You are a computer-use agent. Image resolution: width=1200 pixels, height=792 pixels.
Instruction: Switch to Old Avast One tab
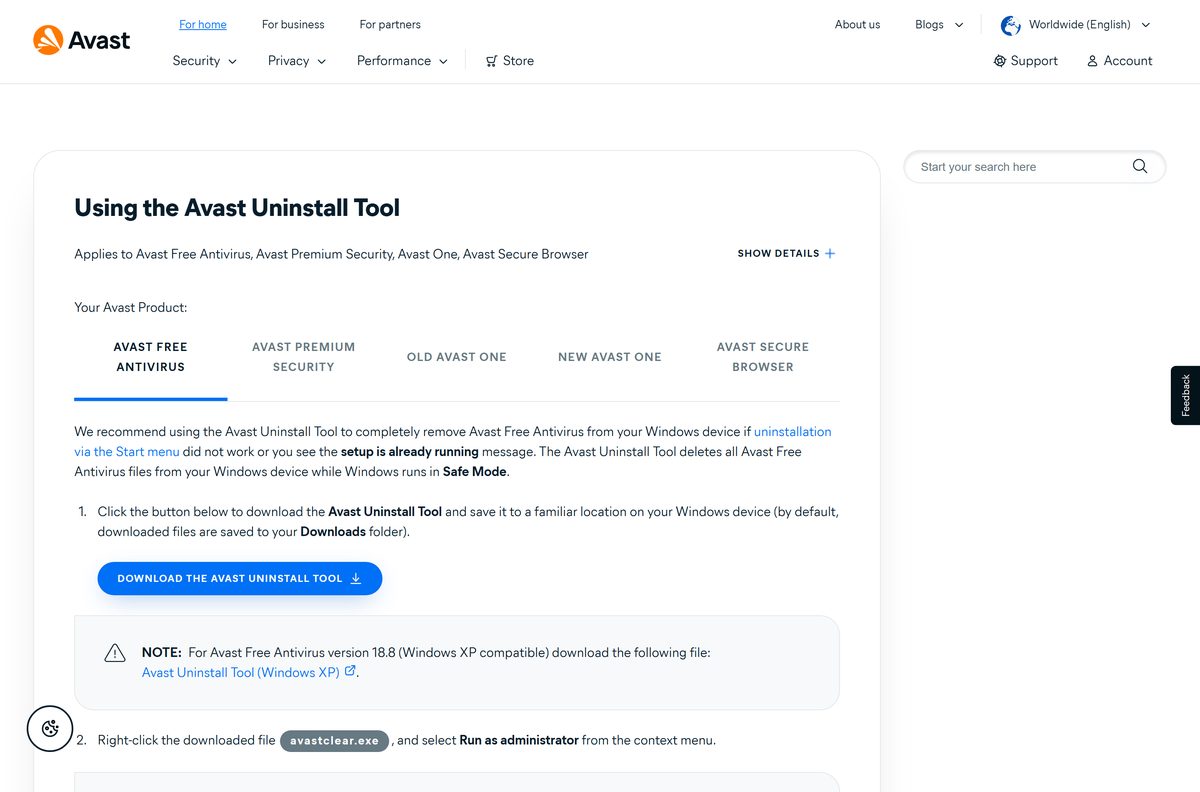[457, 357]
